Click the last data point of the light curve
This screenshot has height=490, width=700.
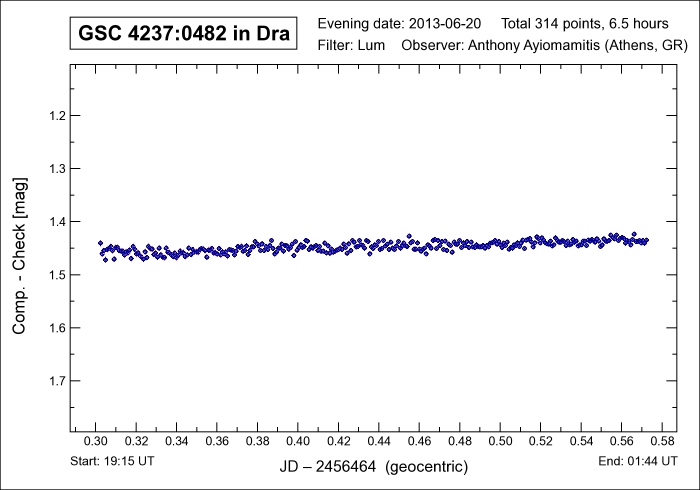pyautogui.click(x=646, y=240)
